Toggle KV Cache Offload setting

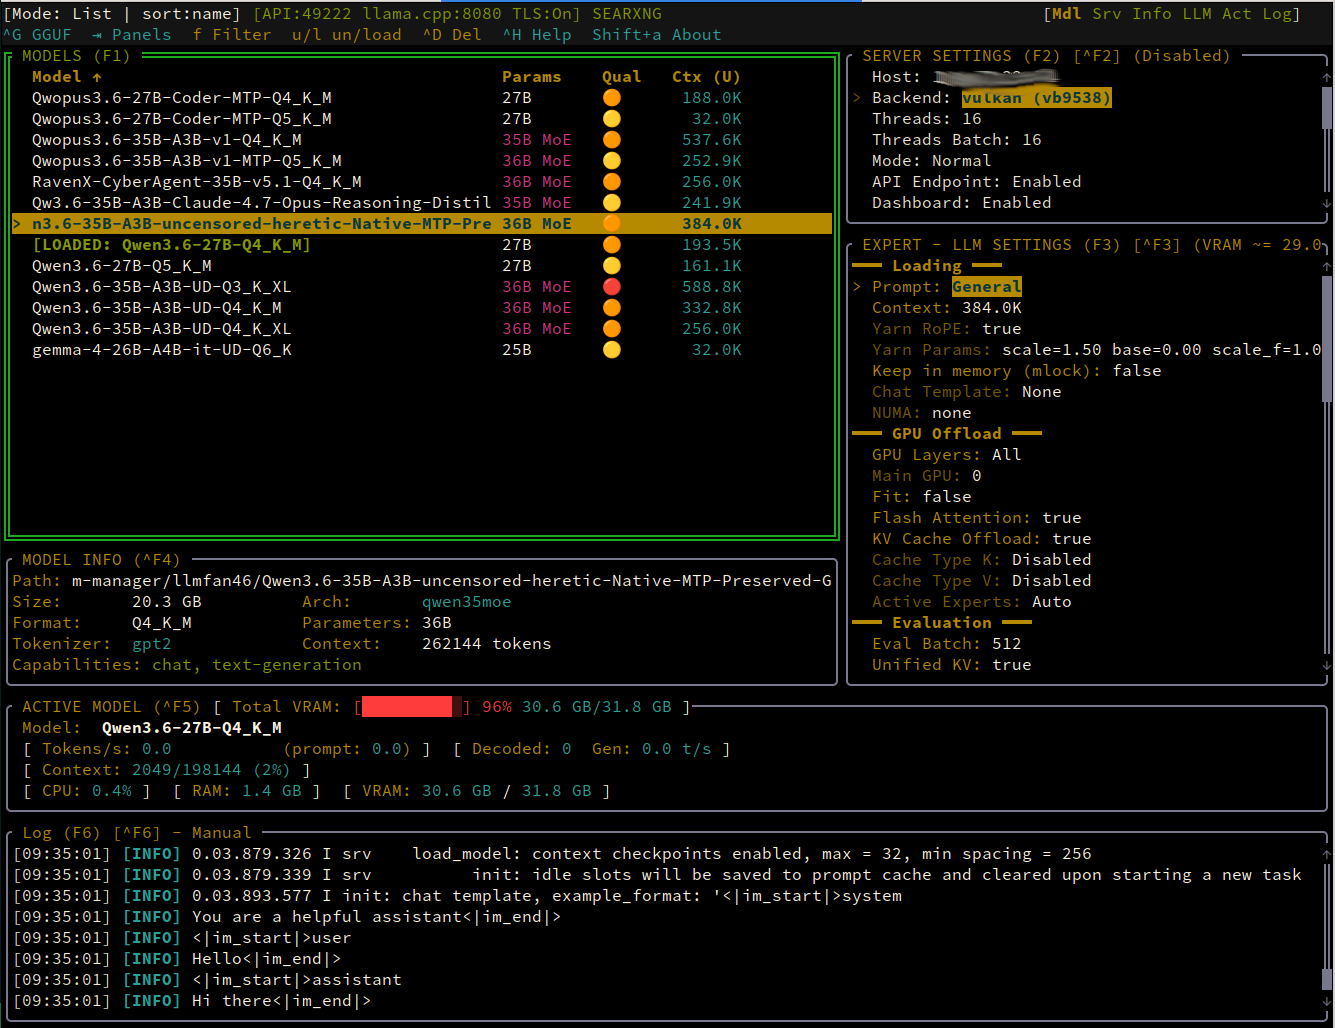click(982, 539)
